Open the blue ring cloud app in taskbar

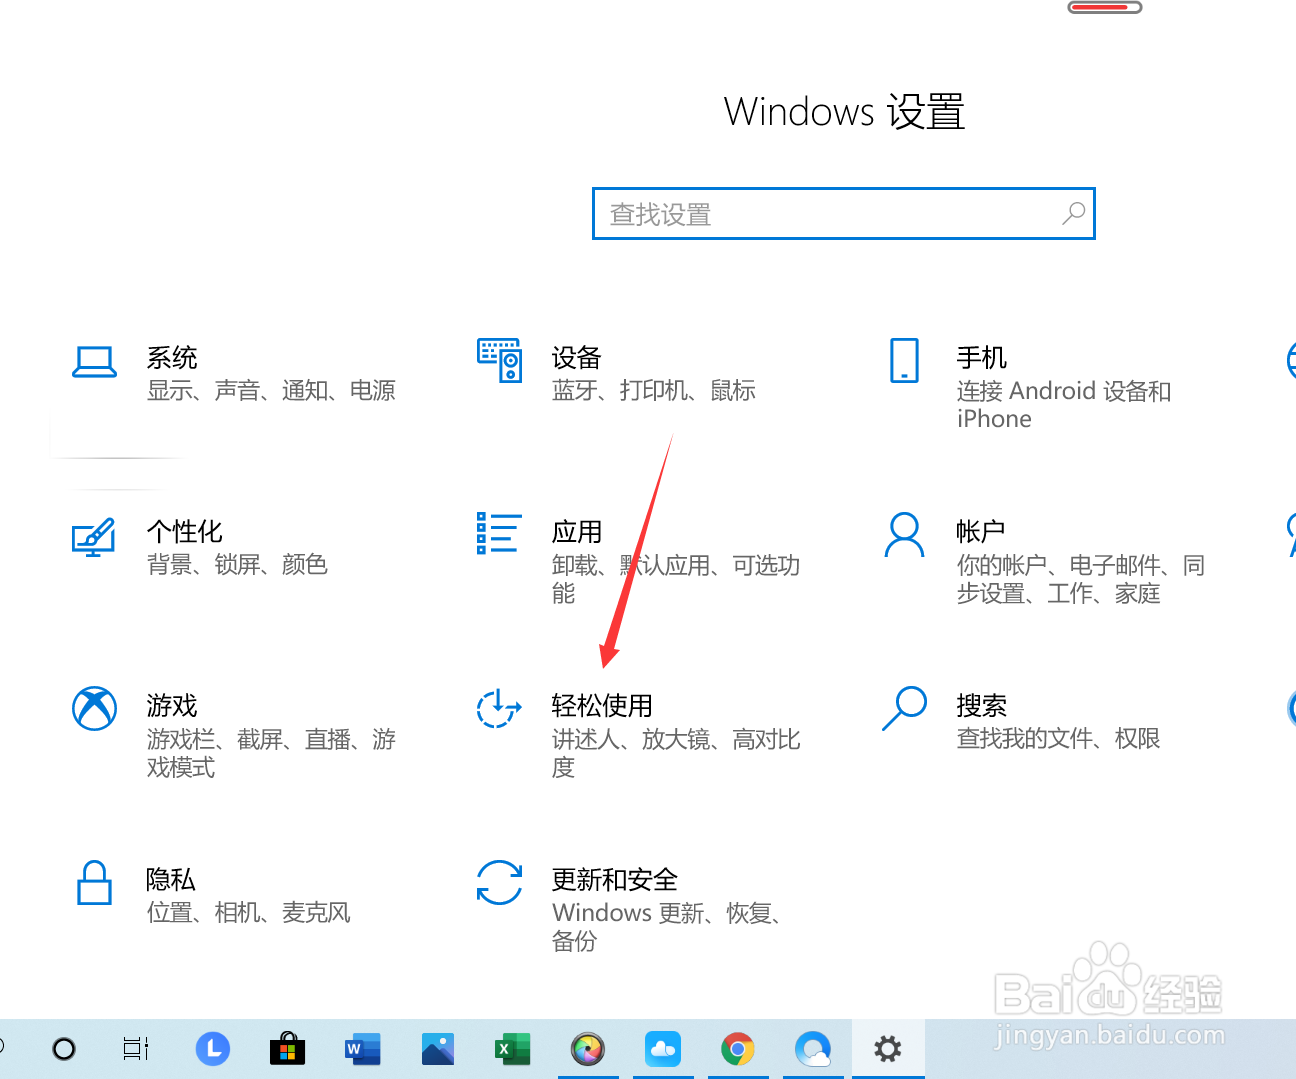click(813, 1049)
